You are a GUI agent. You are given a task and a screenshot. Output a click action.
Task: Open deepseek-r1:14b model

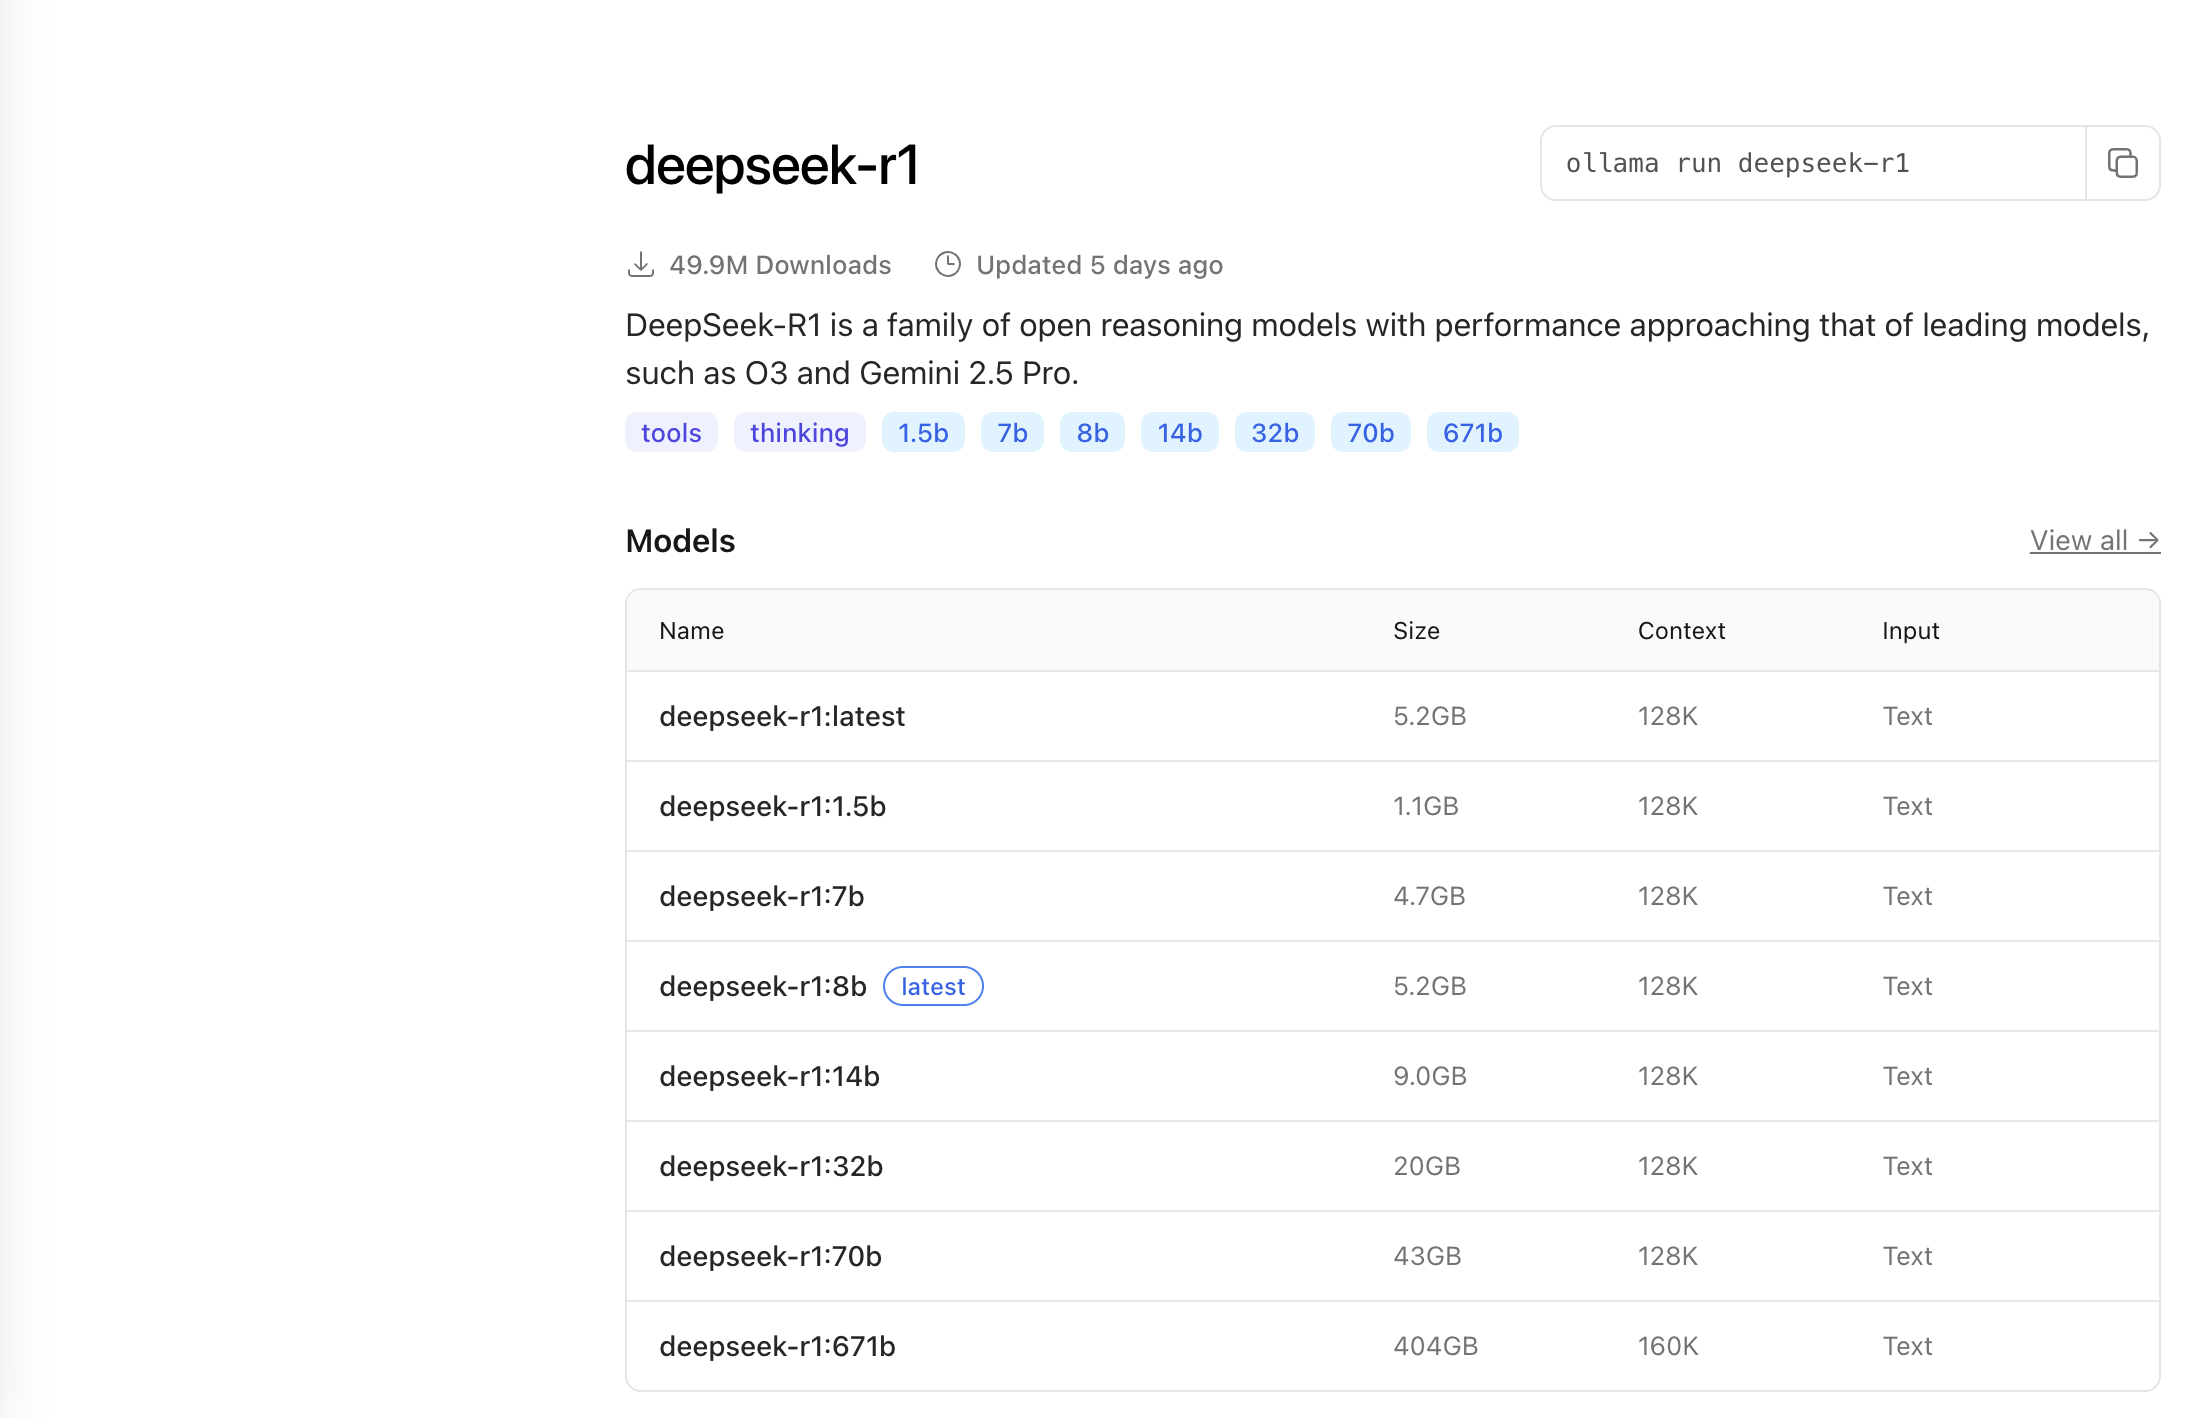click(769, 1076)
